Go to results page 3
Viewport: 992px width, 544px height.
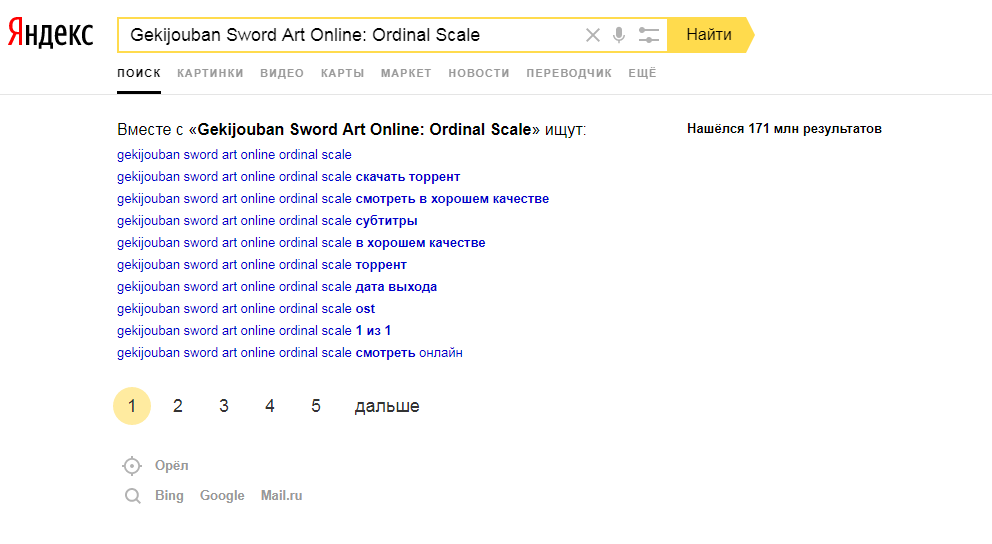pos(224,406)
